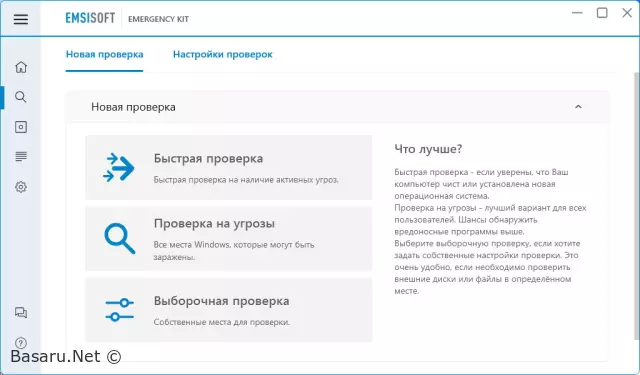This screenshot has height=375, width=640.
Task: Start Проверка на угрозы scan
Action: [x=229, y=238]
